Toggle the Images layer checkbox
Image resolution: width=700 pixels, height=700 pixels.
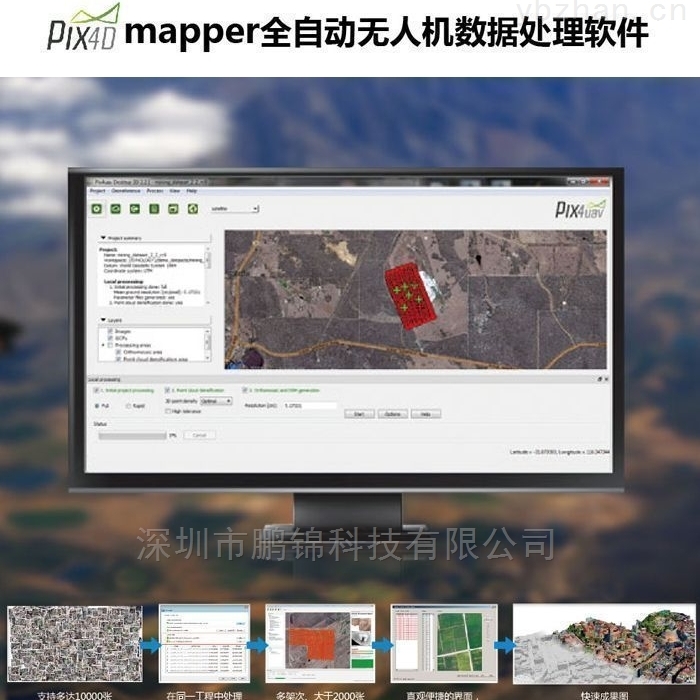point(110,331)
